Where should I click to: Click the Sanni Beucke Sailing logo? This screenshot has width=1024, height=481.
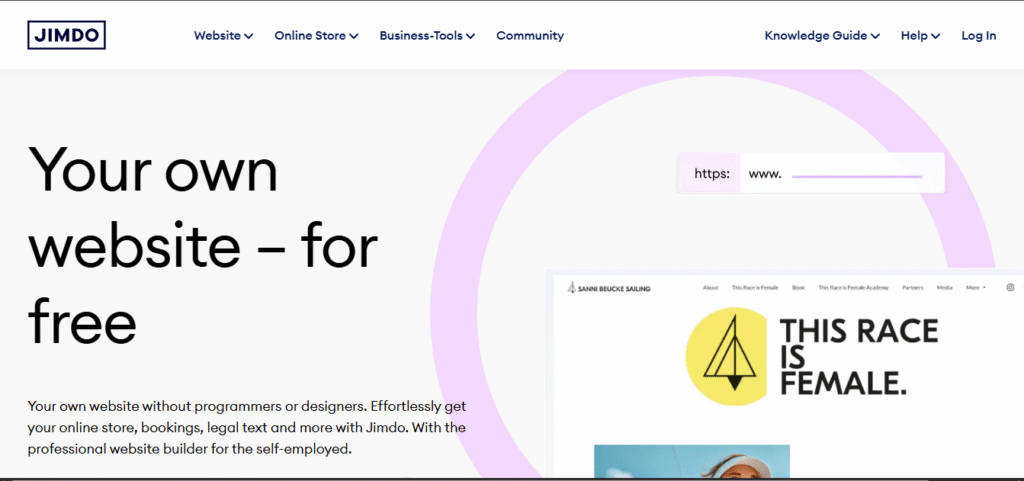(609, 288)
